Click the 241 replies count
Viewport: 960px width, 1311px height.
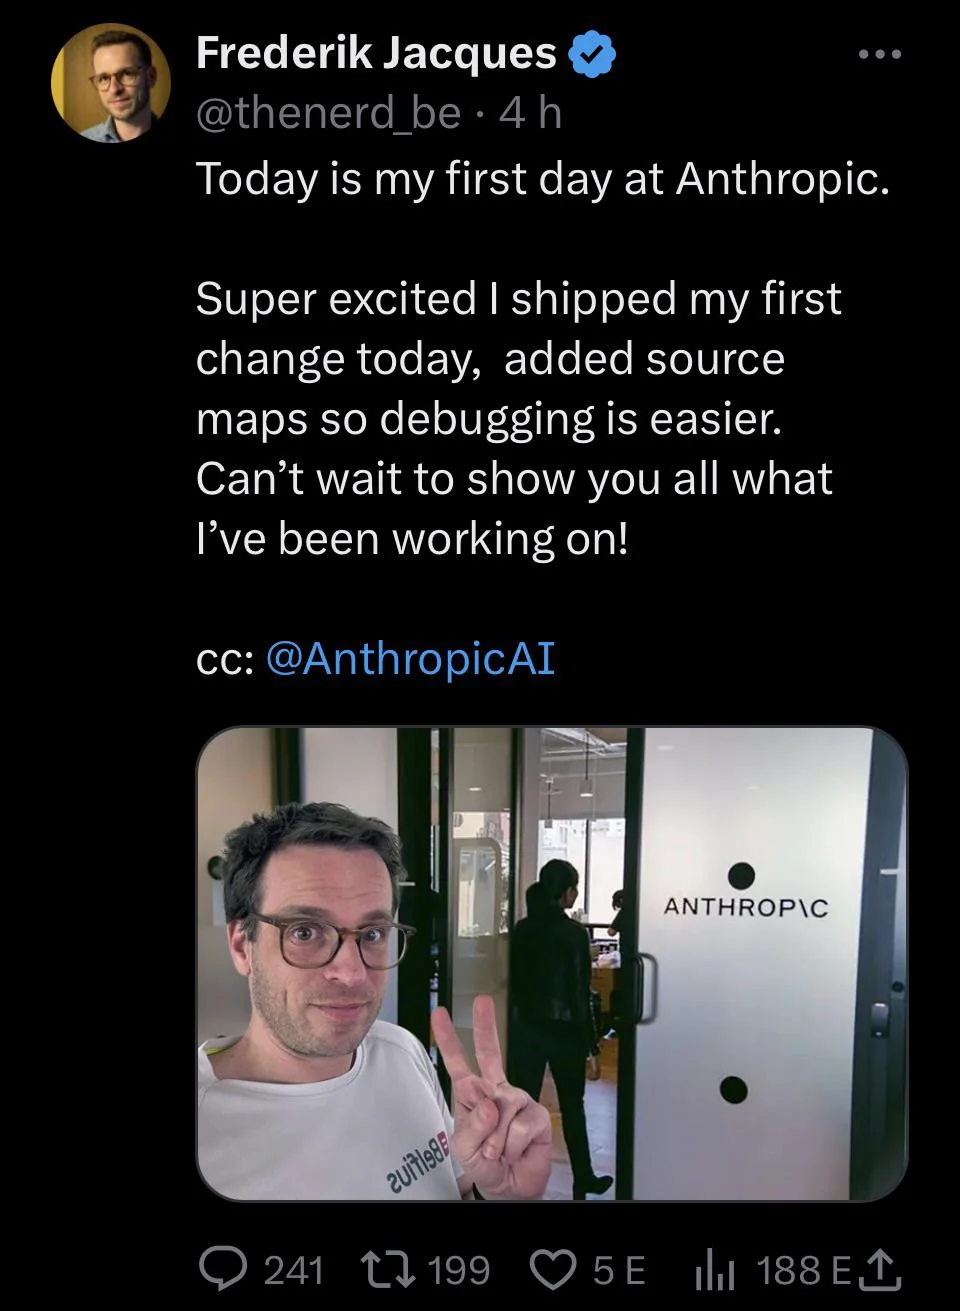pos(292,1270)
